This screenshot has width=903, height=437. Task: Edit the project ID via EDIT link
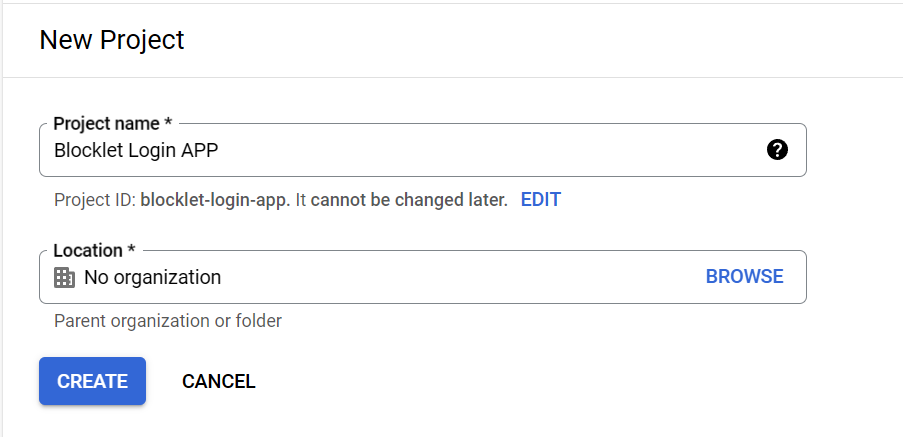pyautogui.click(x=540, y=200)
